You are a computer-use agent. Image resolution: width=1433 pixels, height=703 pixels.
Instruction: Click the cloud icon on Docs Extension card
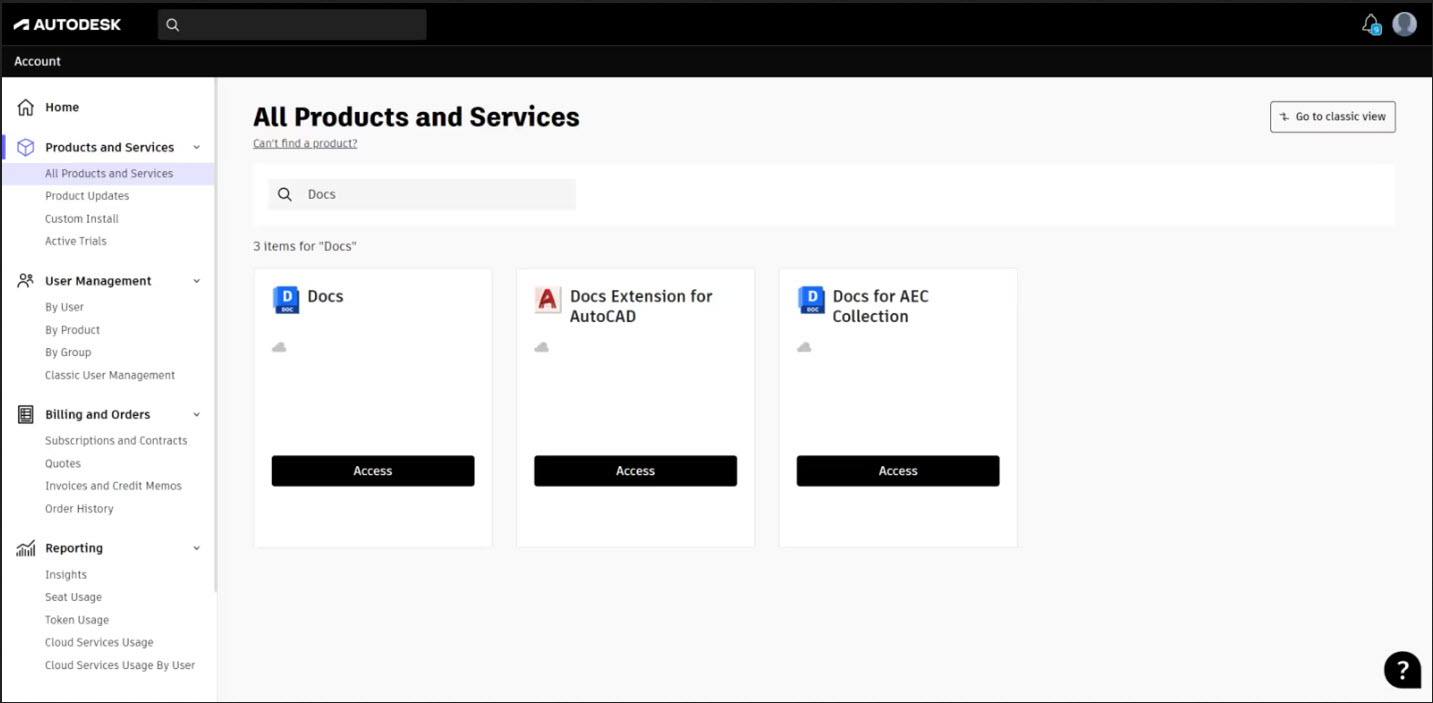coord(541,347)
